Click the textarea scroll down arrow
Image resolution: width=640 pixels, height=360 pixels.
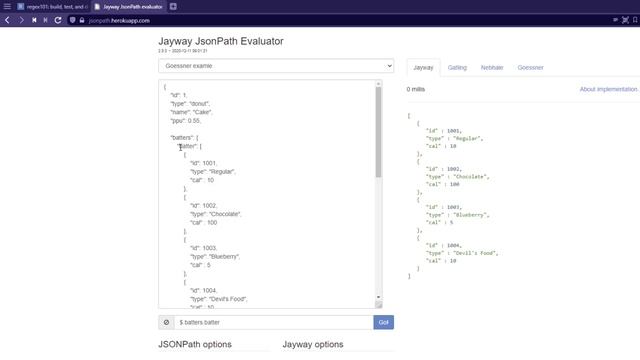379,297
